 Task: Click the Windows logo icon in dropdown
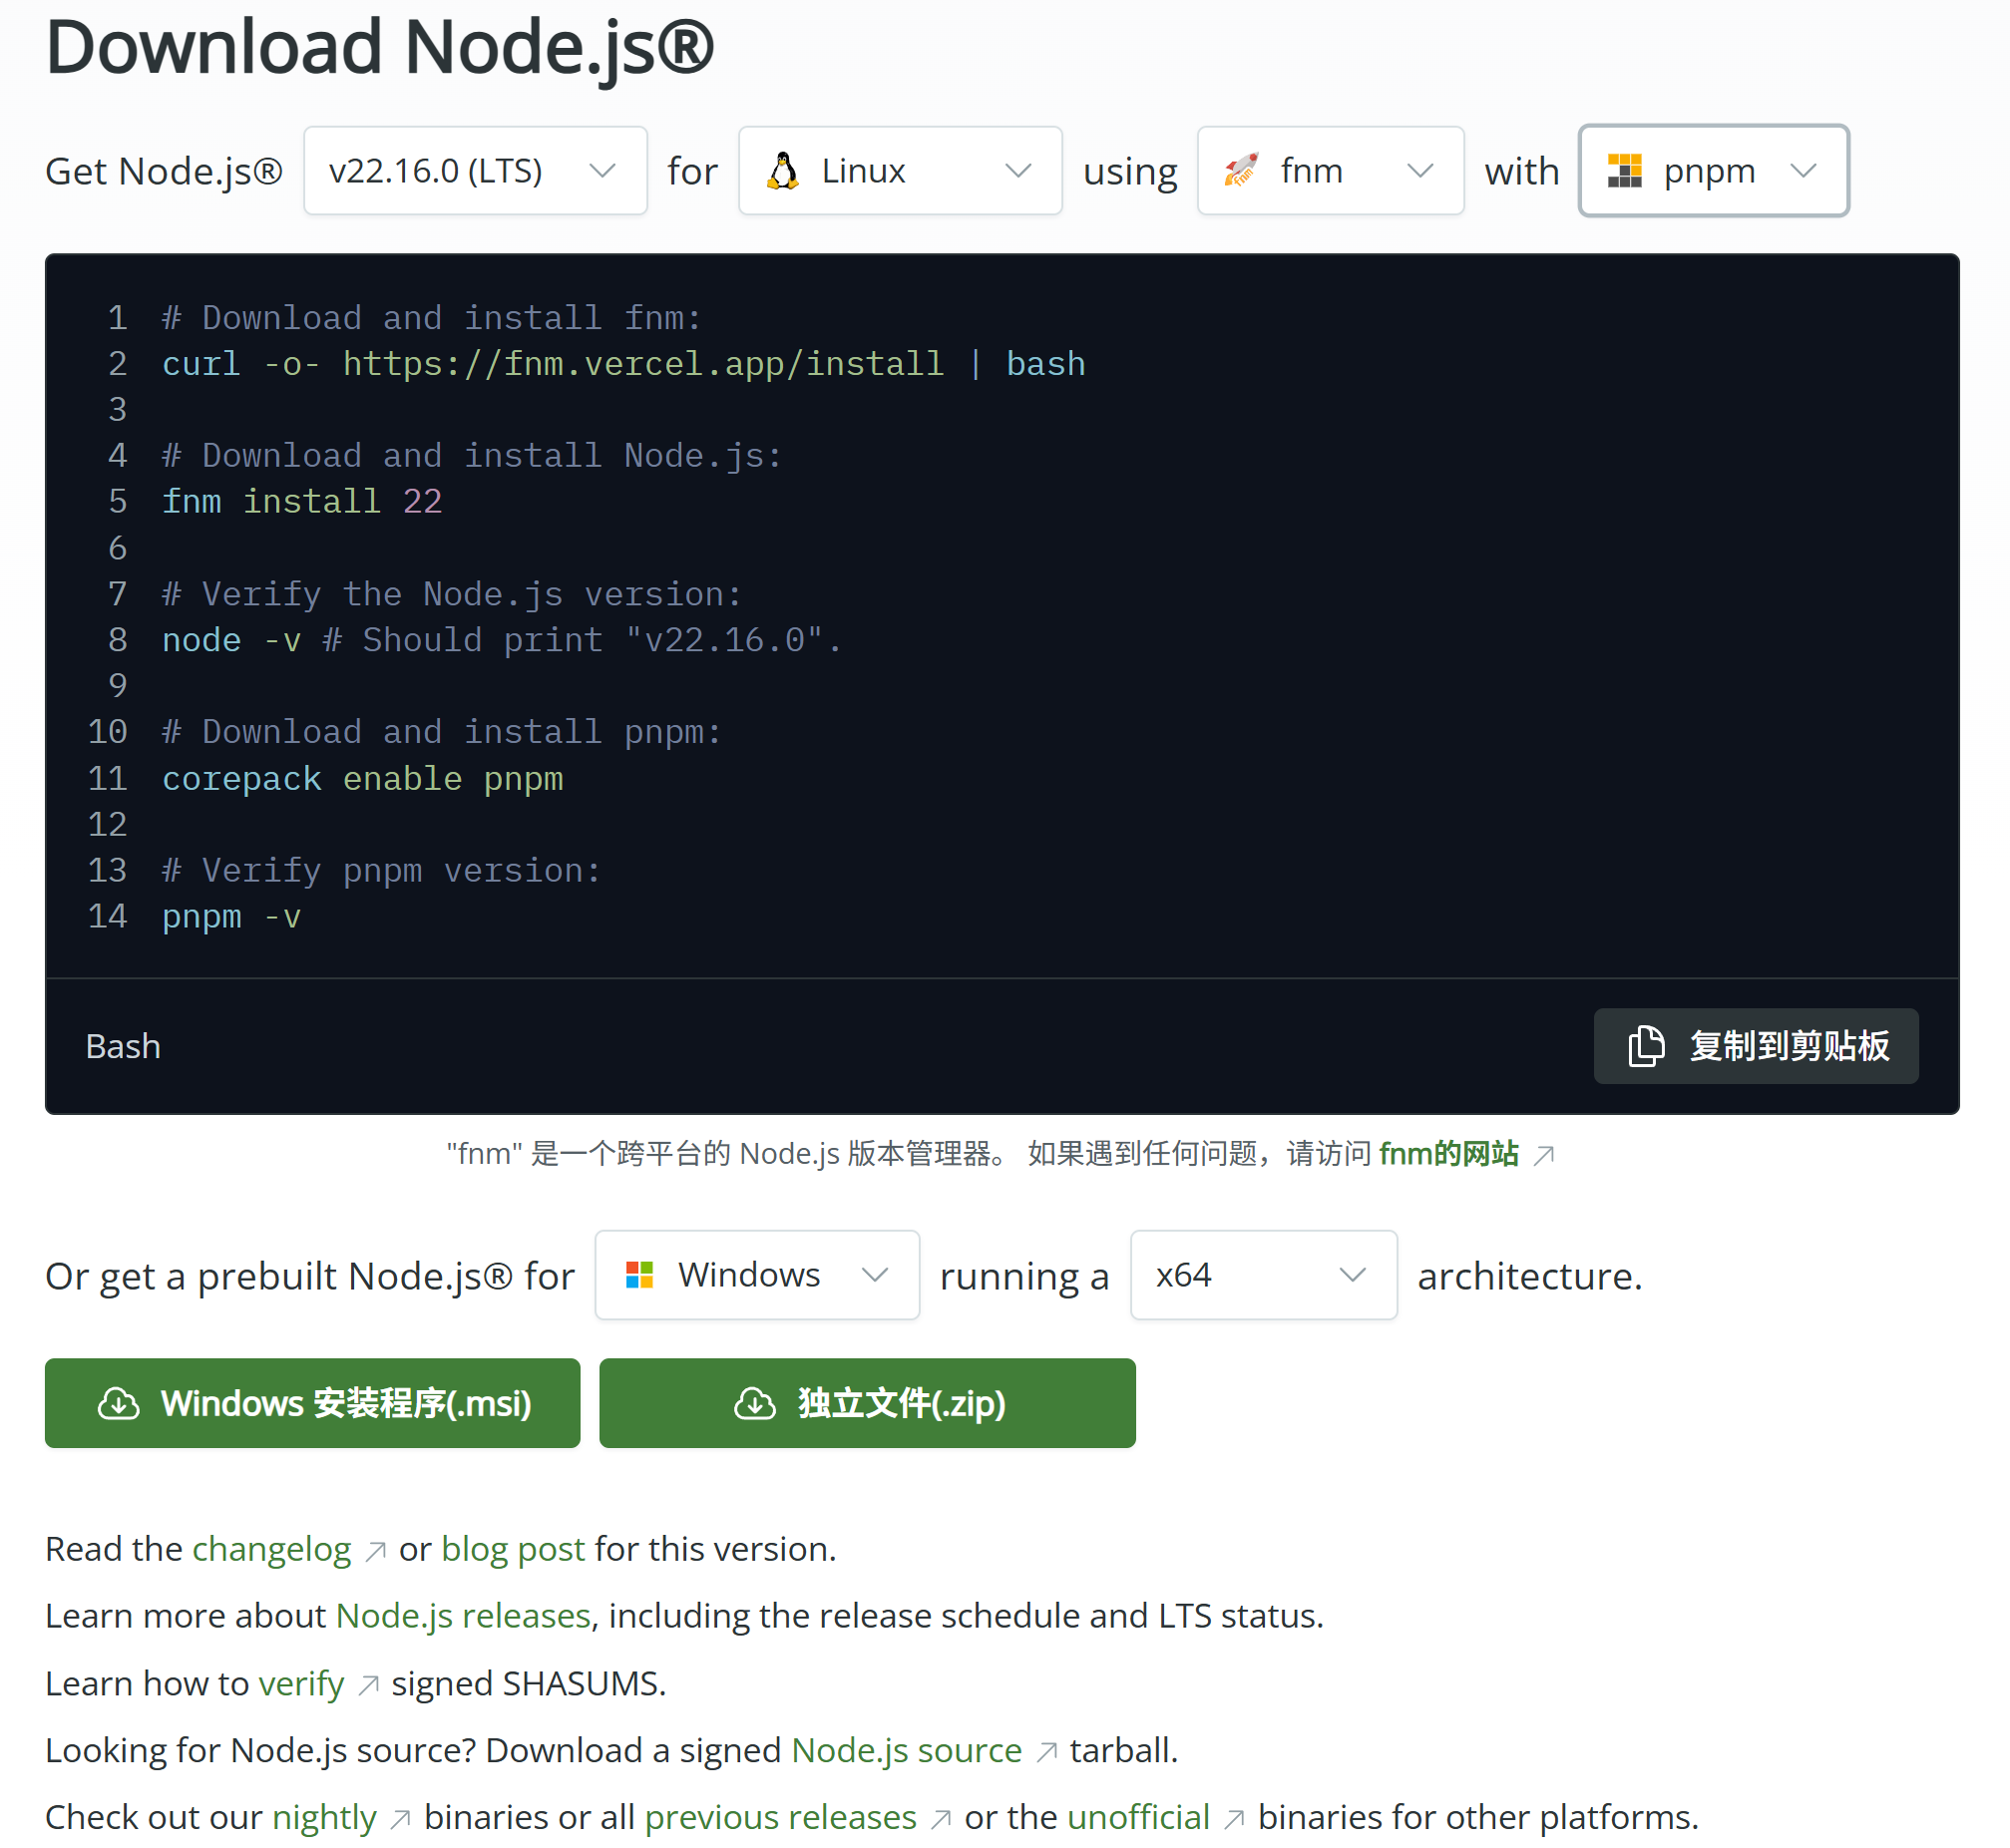click(639, 1275)
